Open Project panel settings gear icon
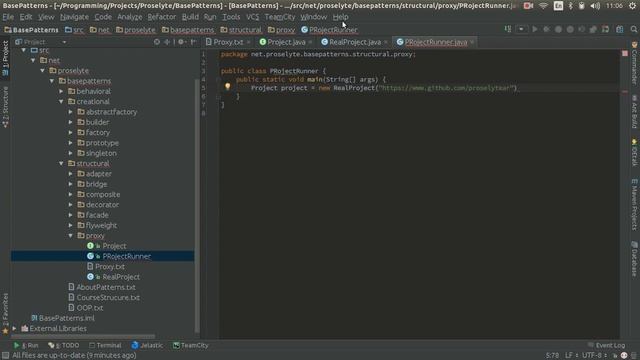 coord(181,42)
